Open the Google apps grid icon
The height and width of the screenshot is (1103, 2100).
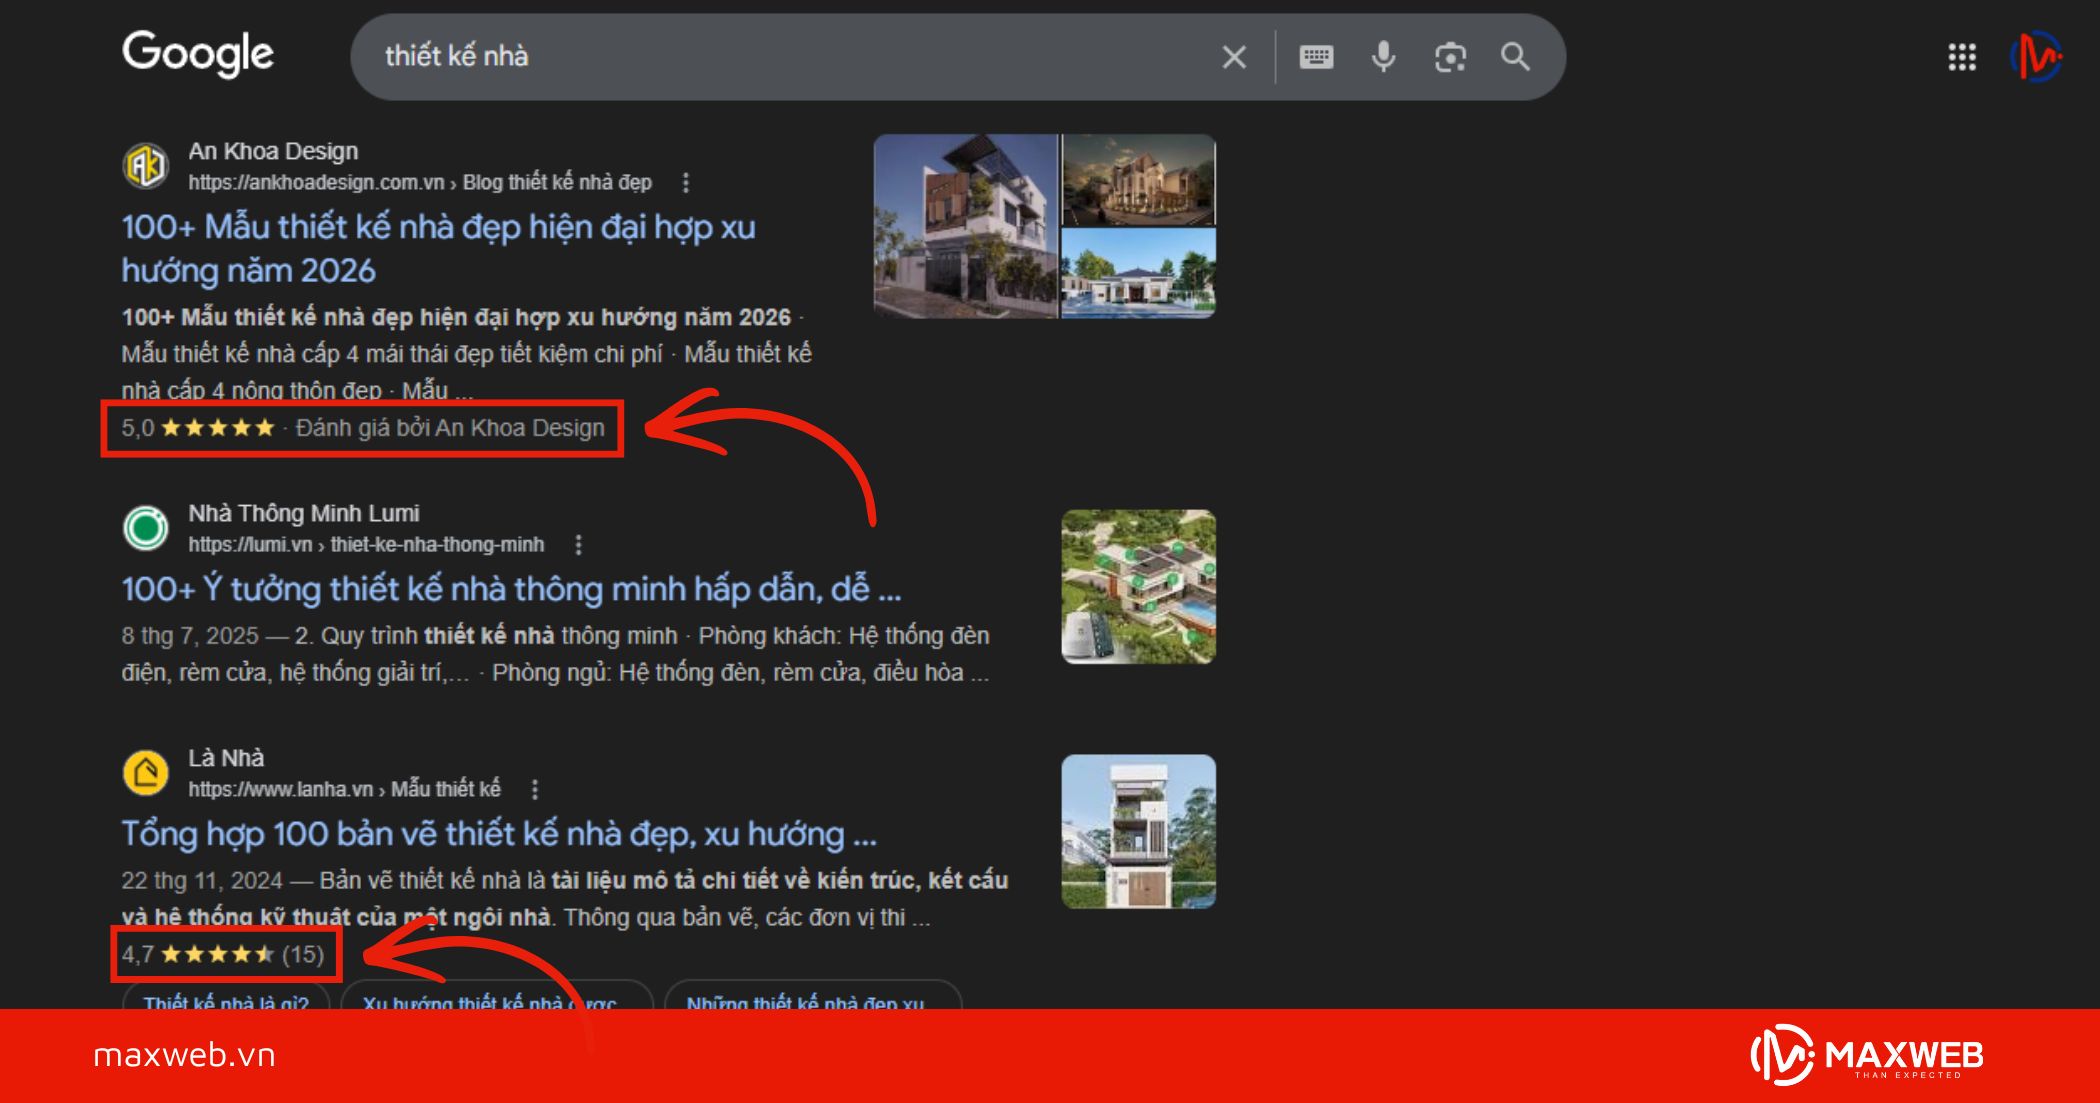1962,57
